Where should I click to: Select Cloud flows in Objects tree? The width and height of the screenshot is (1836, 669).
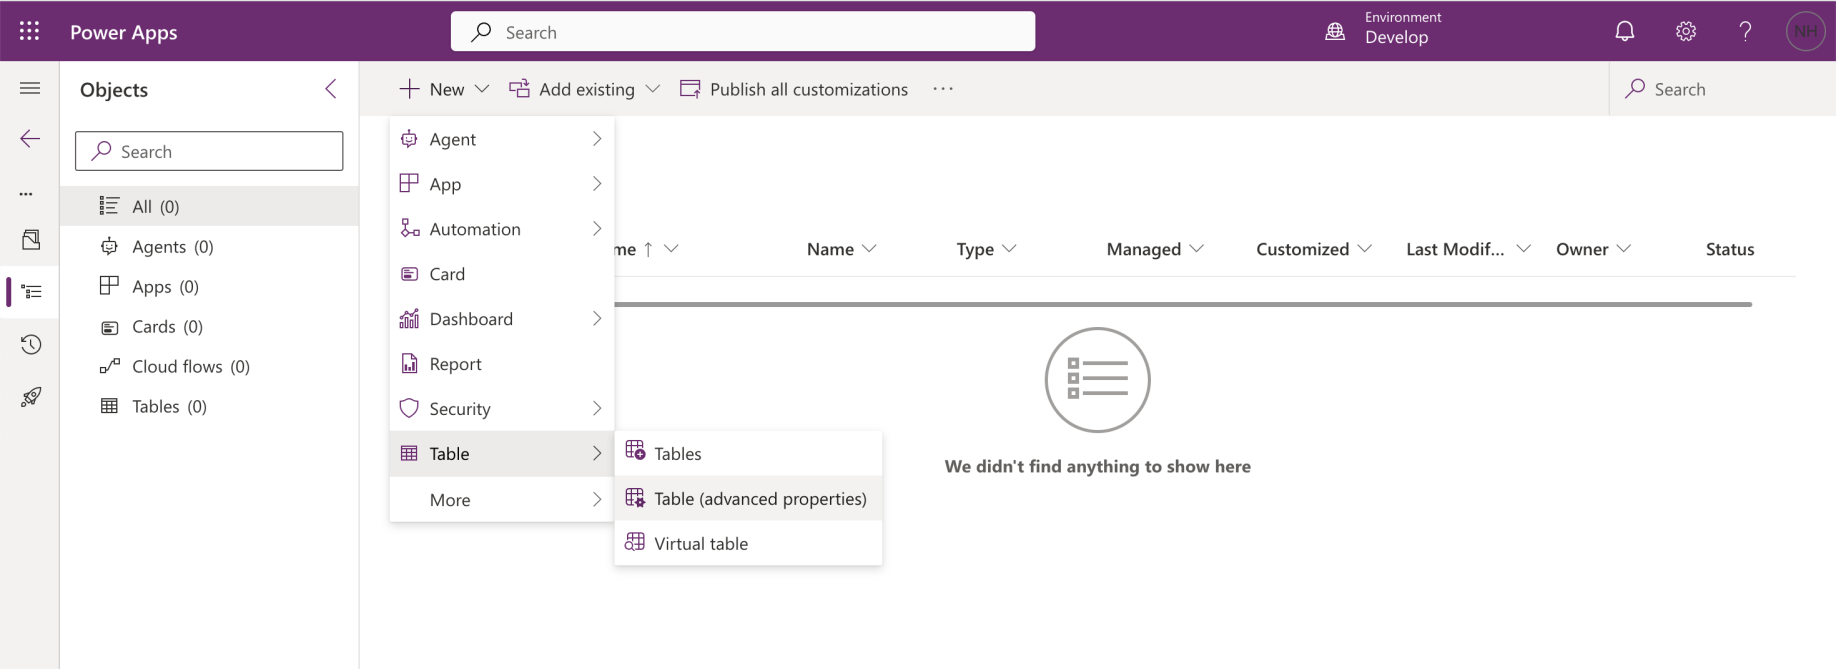[x=190, y=367]
